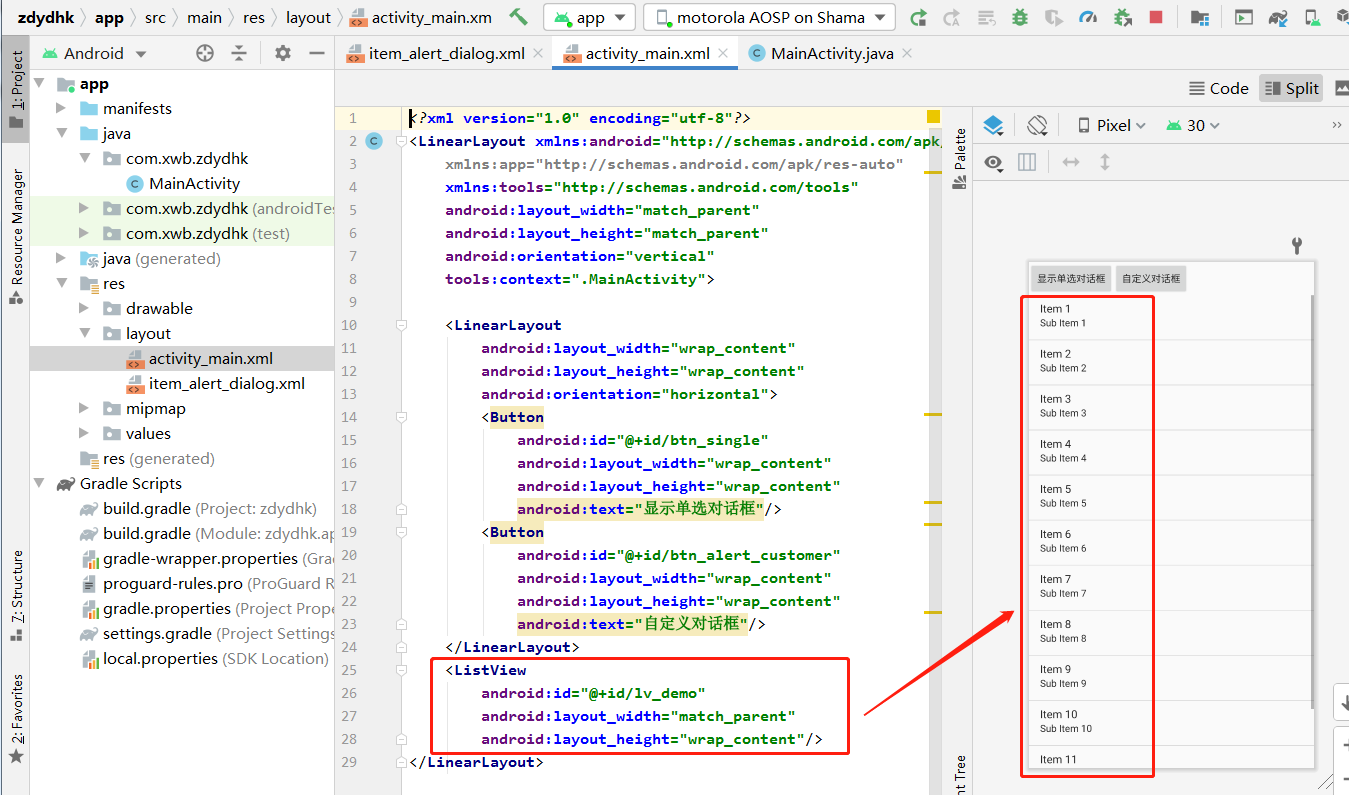
Task: Toggle View Options eye icon in designer
Action: click(993, 162)
